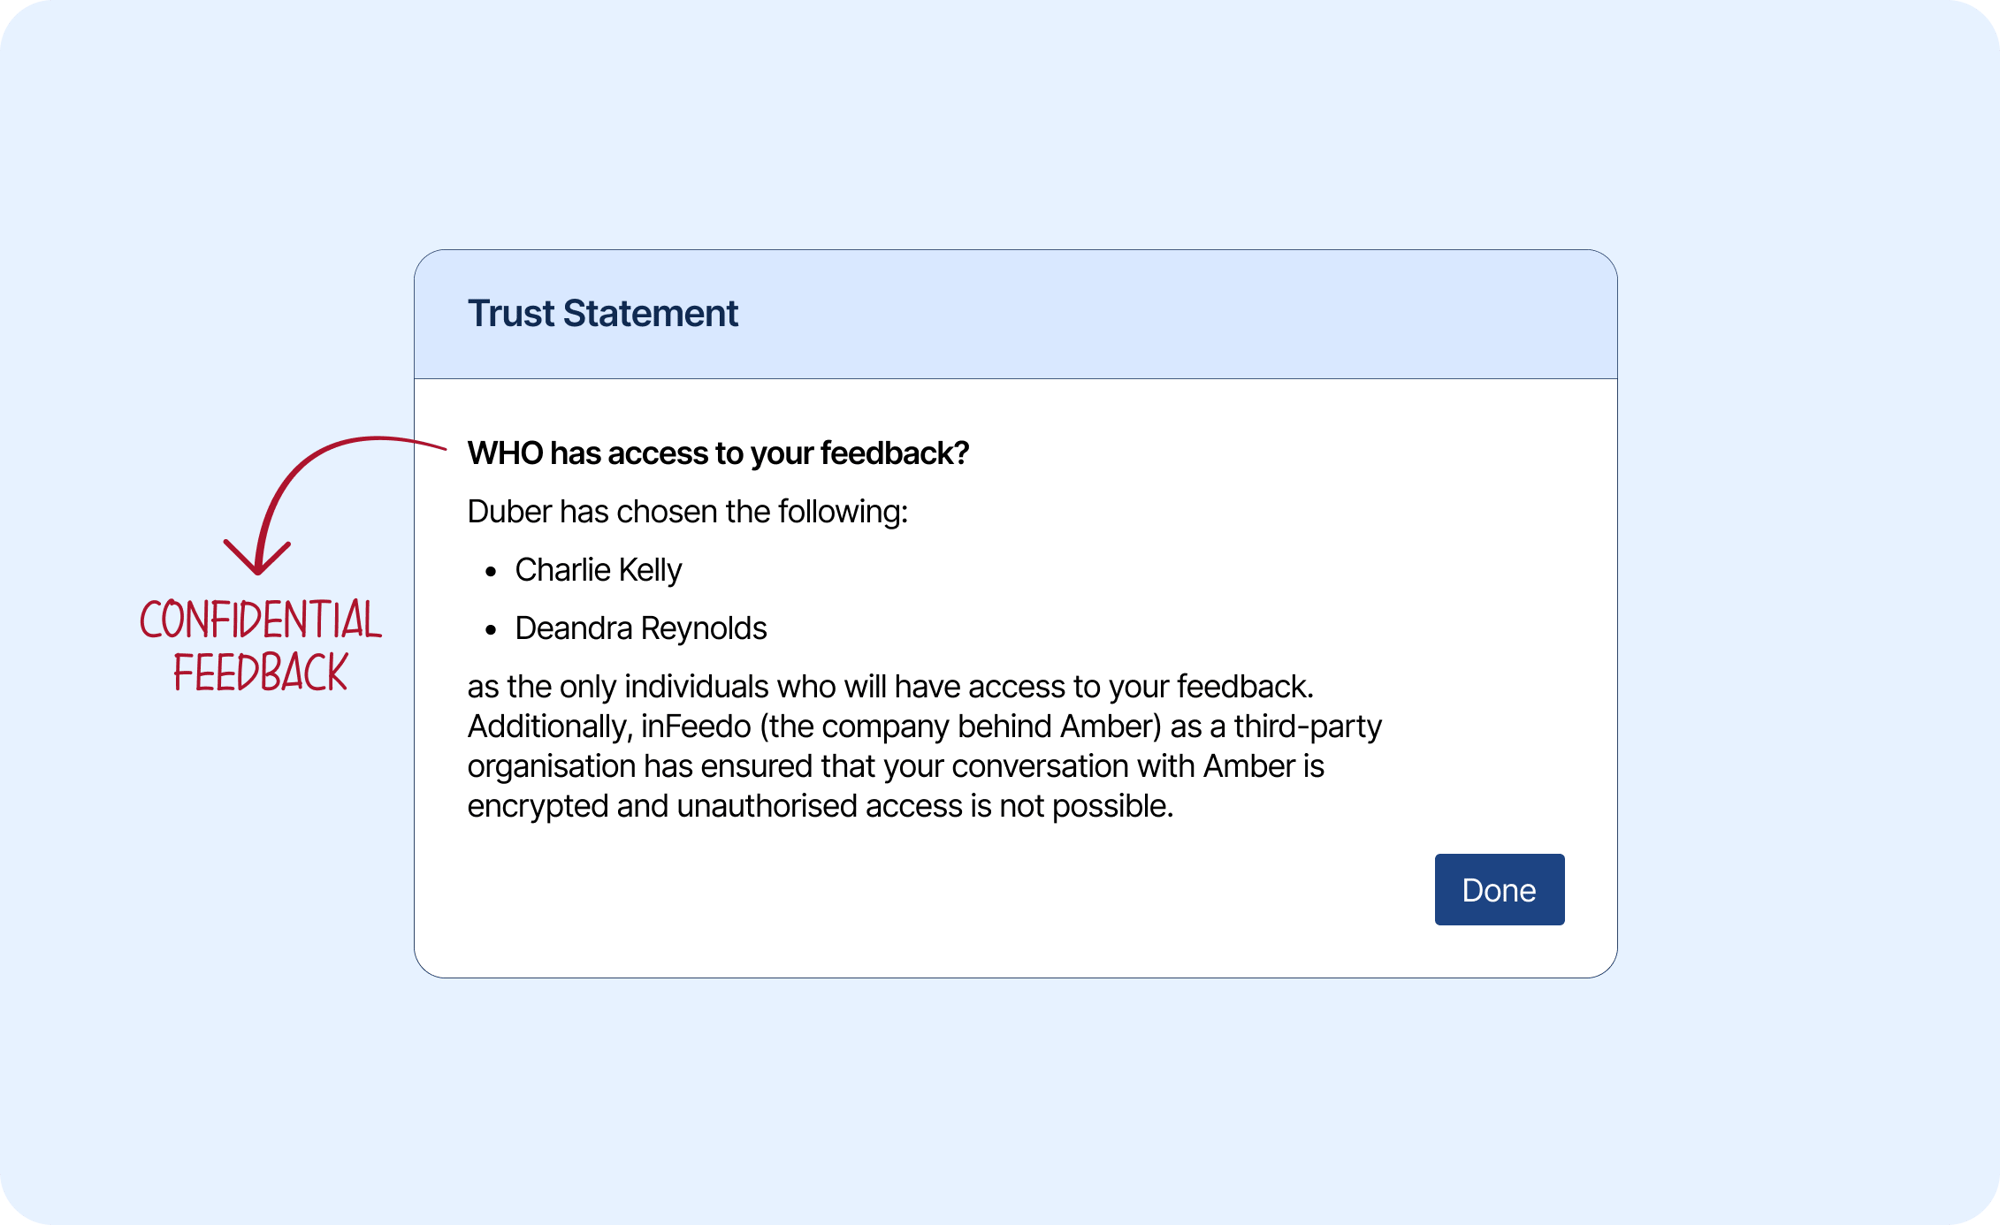This screenshot has width=2000, height=1225.
Task: Click the Done button
Action: [1498, 890]
